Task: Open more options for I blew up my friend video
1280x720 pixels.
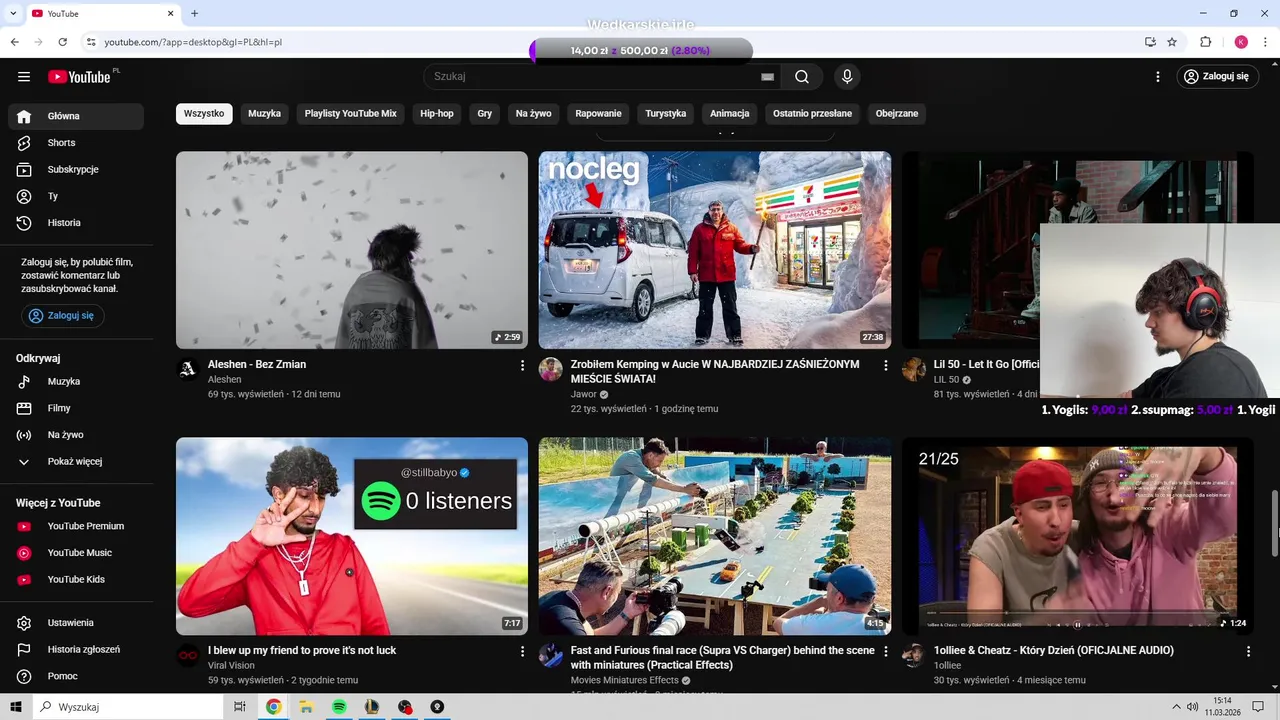Action: tap(522, 651)
